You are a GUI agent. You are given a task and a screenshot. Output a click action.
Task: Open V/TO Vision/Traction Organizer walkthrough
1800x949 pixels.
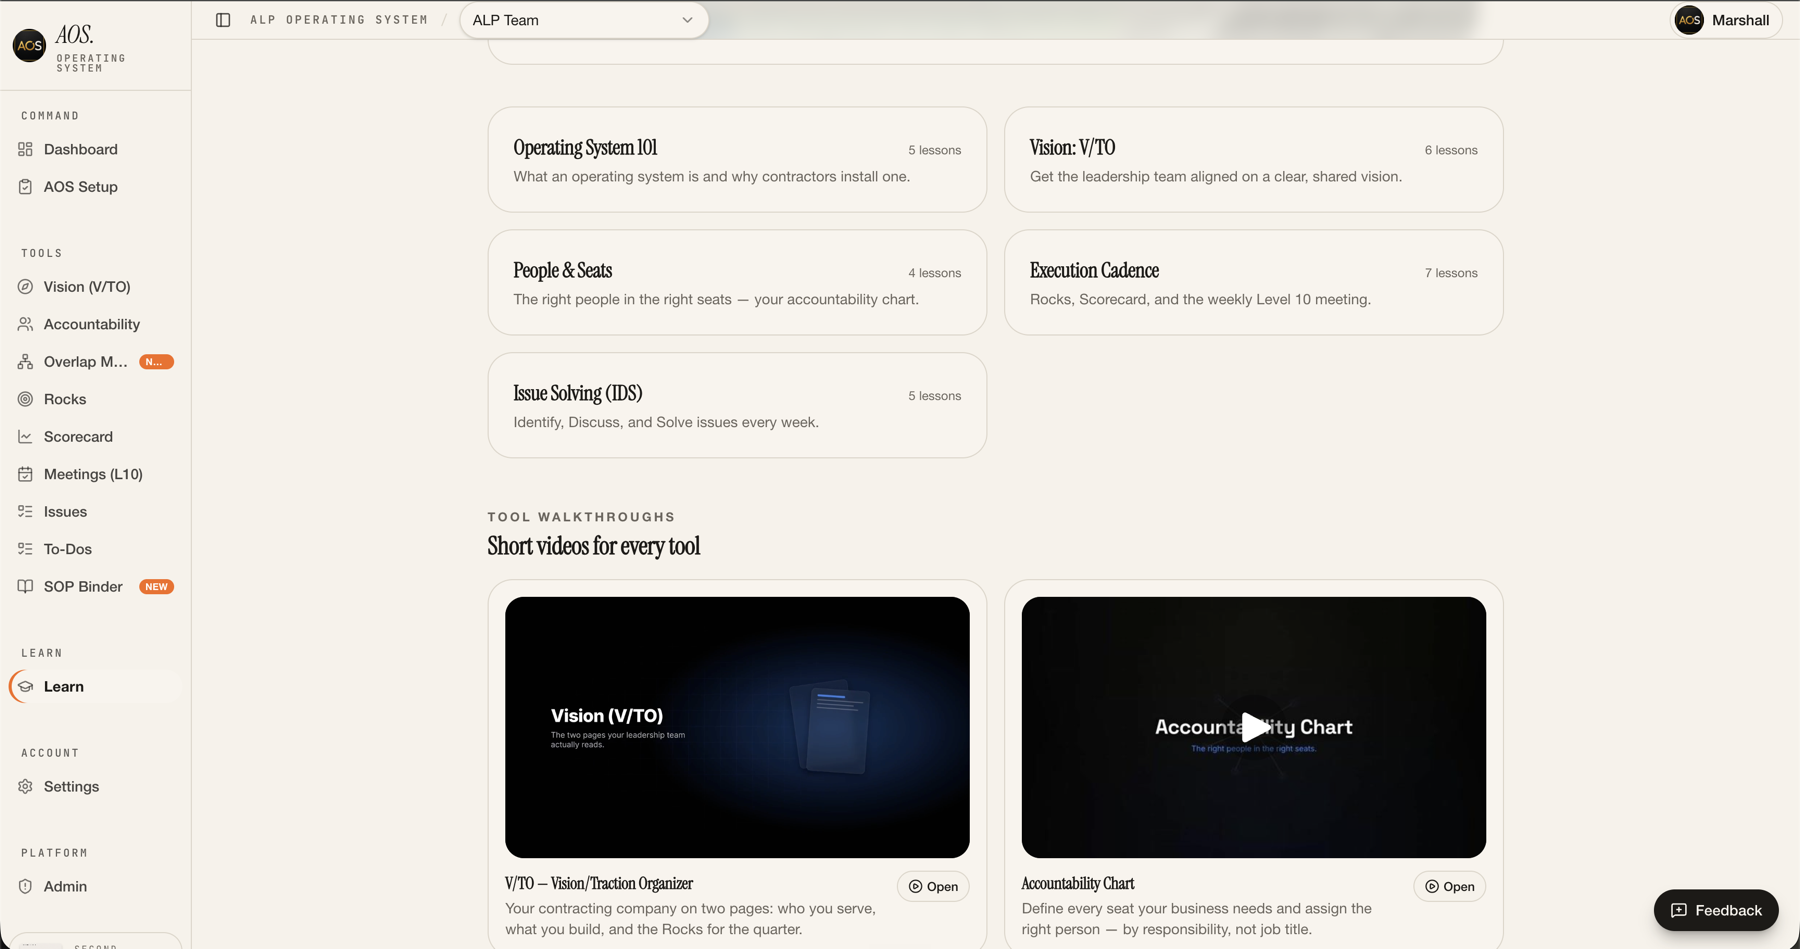933,887
